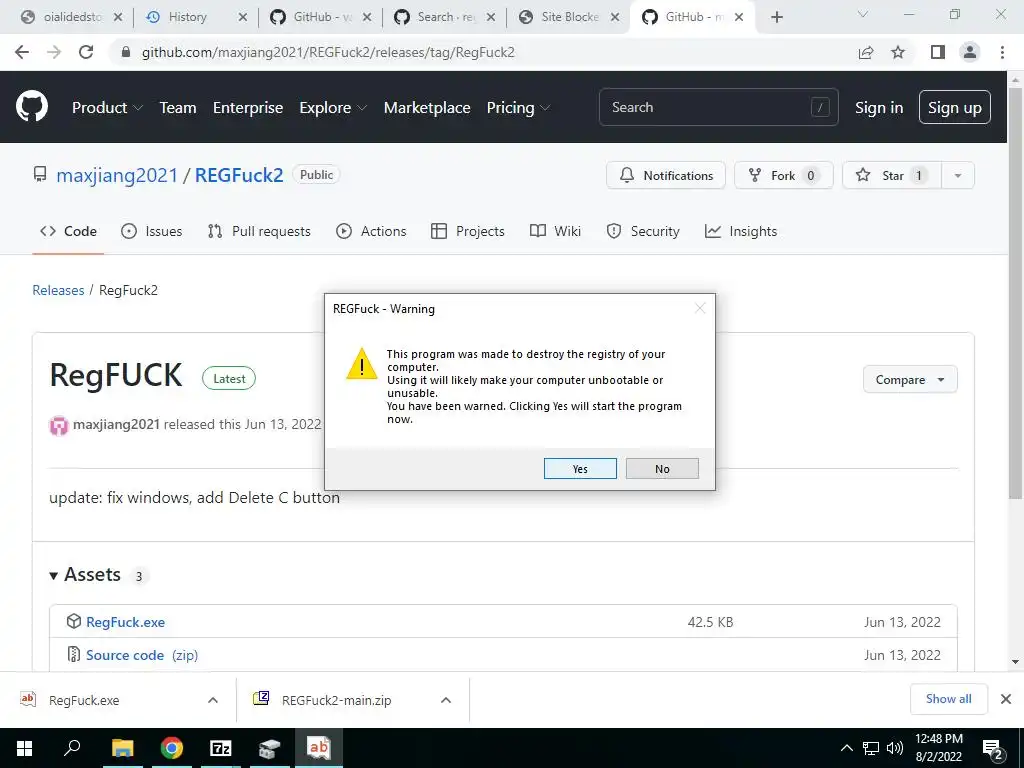Screen dimensions: 1024x768
Task: Open the REGFuck2 repository link
Action: (239, 175)
